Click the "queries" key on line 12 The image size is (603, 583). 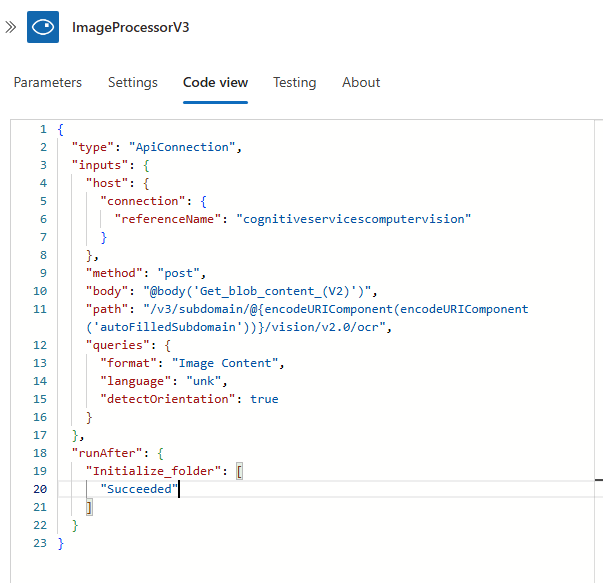(x=118, y=345)
